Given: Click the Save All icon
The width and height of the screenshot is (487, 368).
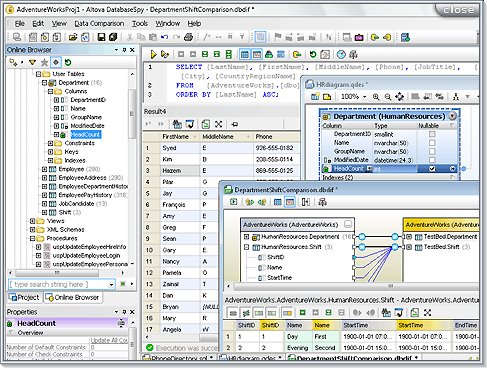Looking at the screenshot, I should (x=113, y=37).
